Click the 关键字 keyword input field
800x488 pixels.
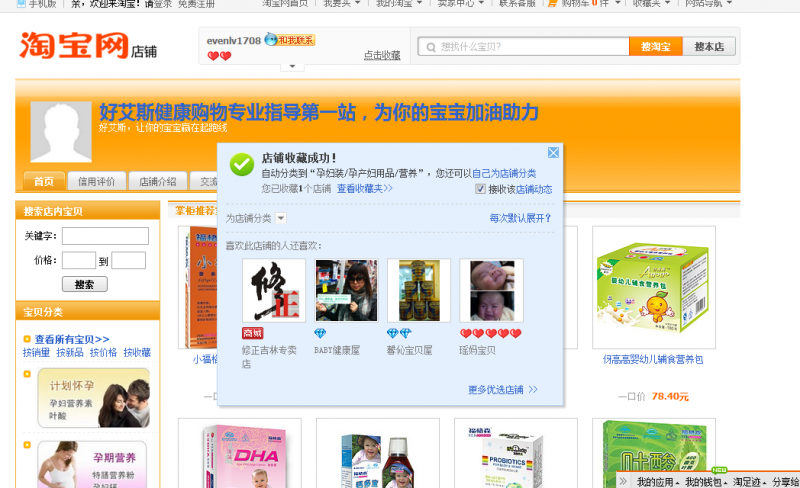click(105, 236)
